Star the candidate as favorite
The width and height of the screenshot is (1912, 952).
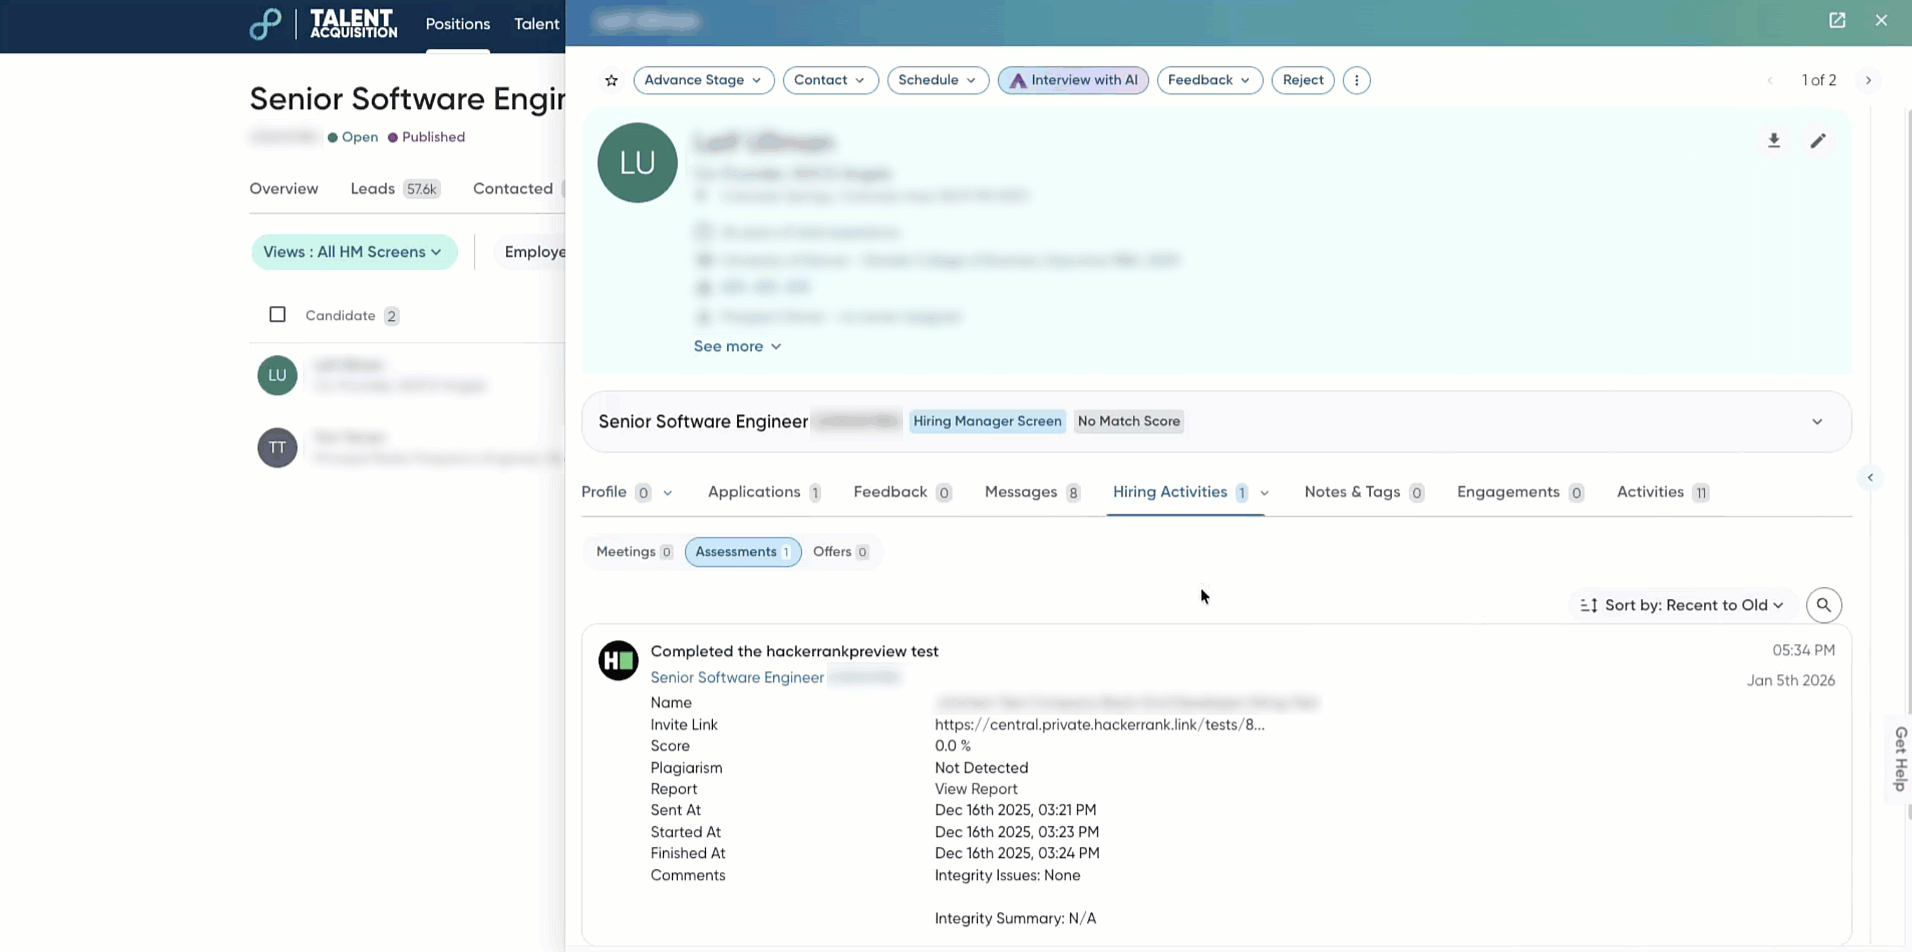point(611,80)
